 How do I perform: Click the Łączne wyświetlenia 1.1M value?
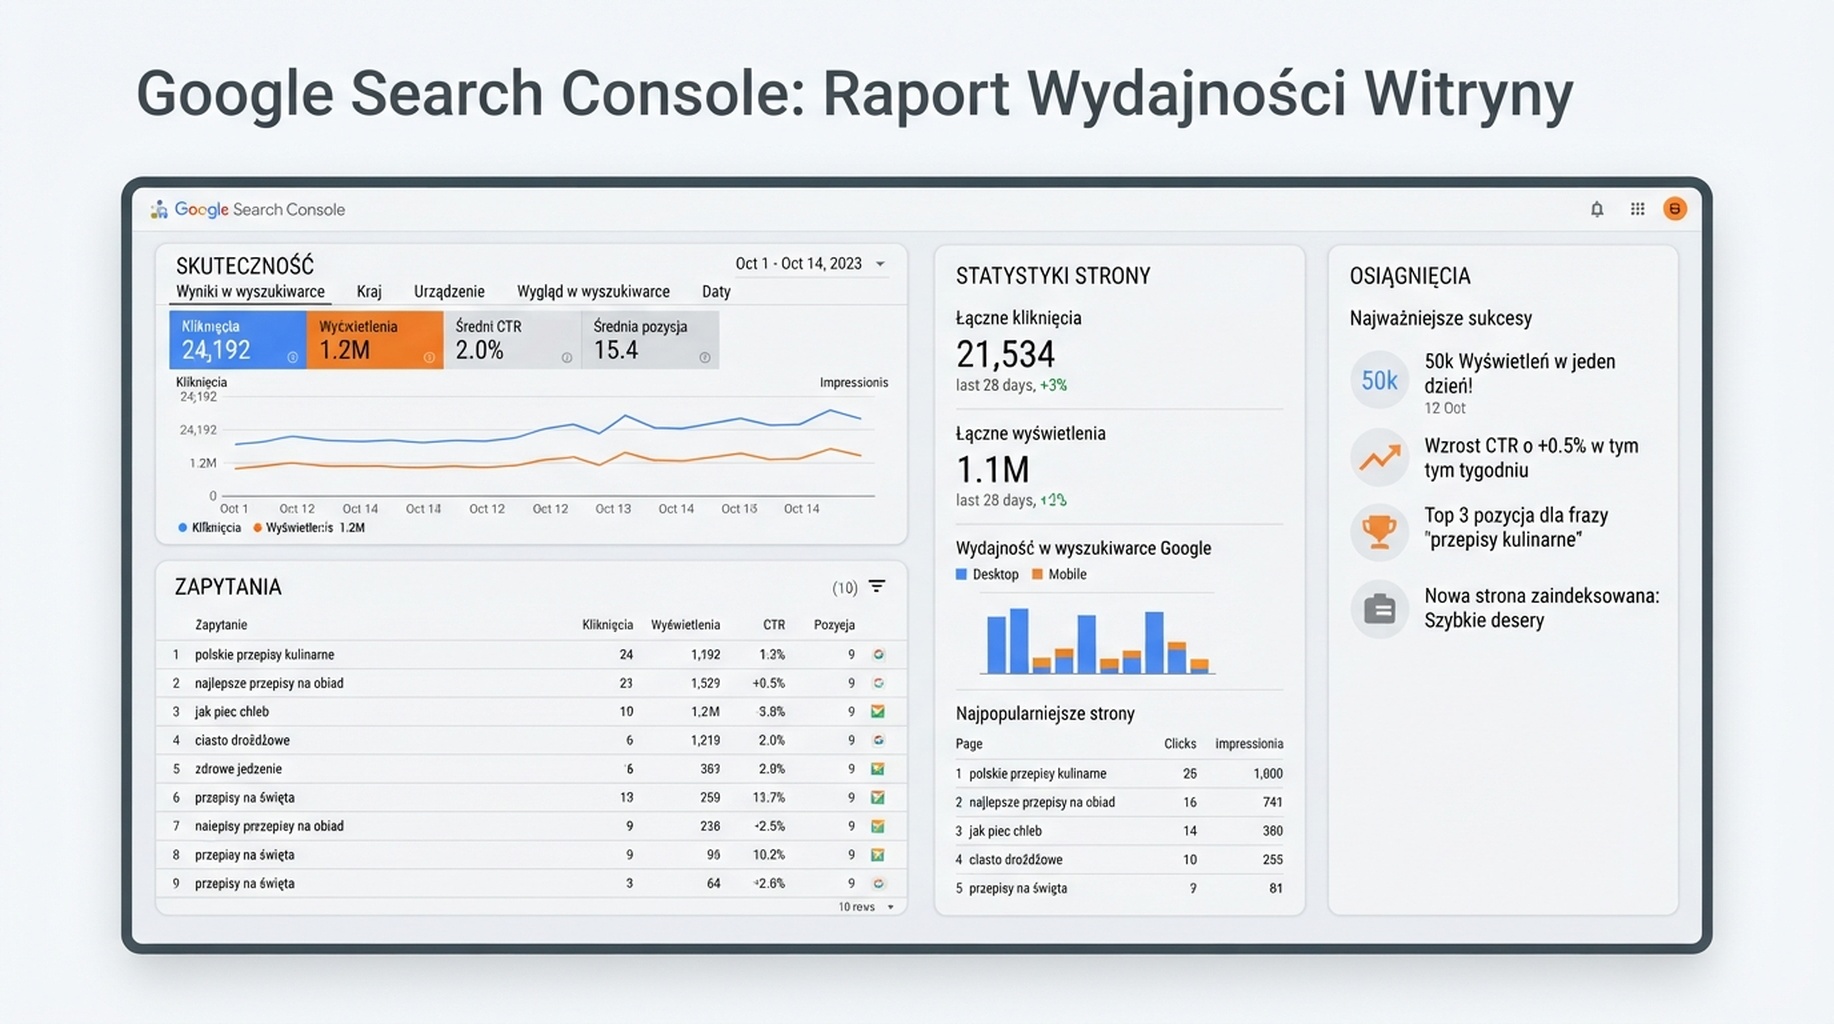(992, 469)
